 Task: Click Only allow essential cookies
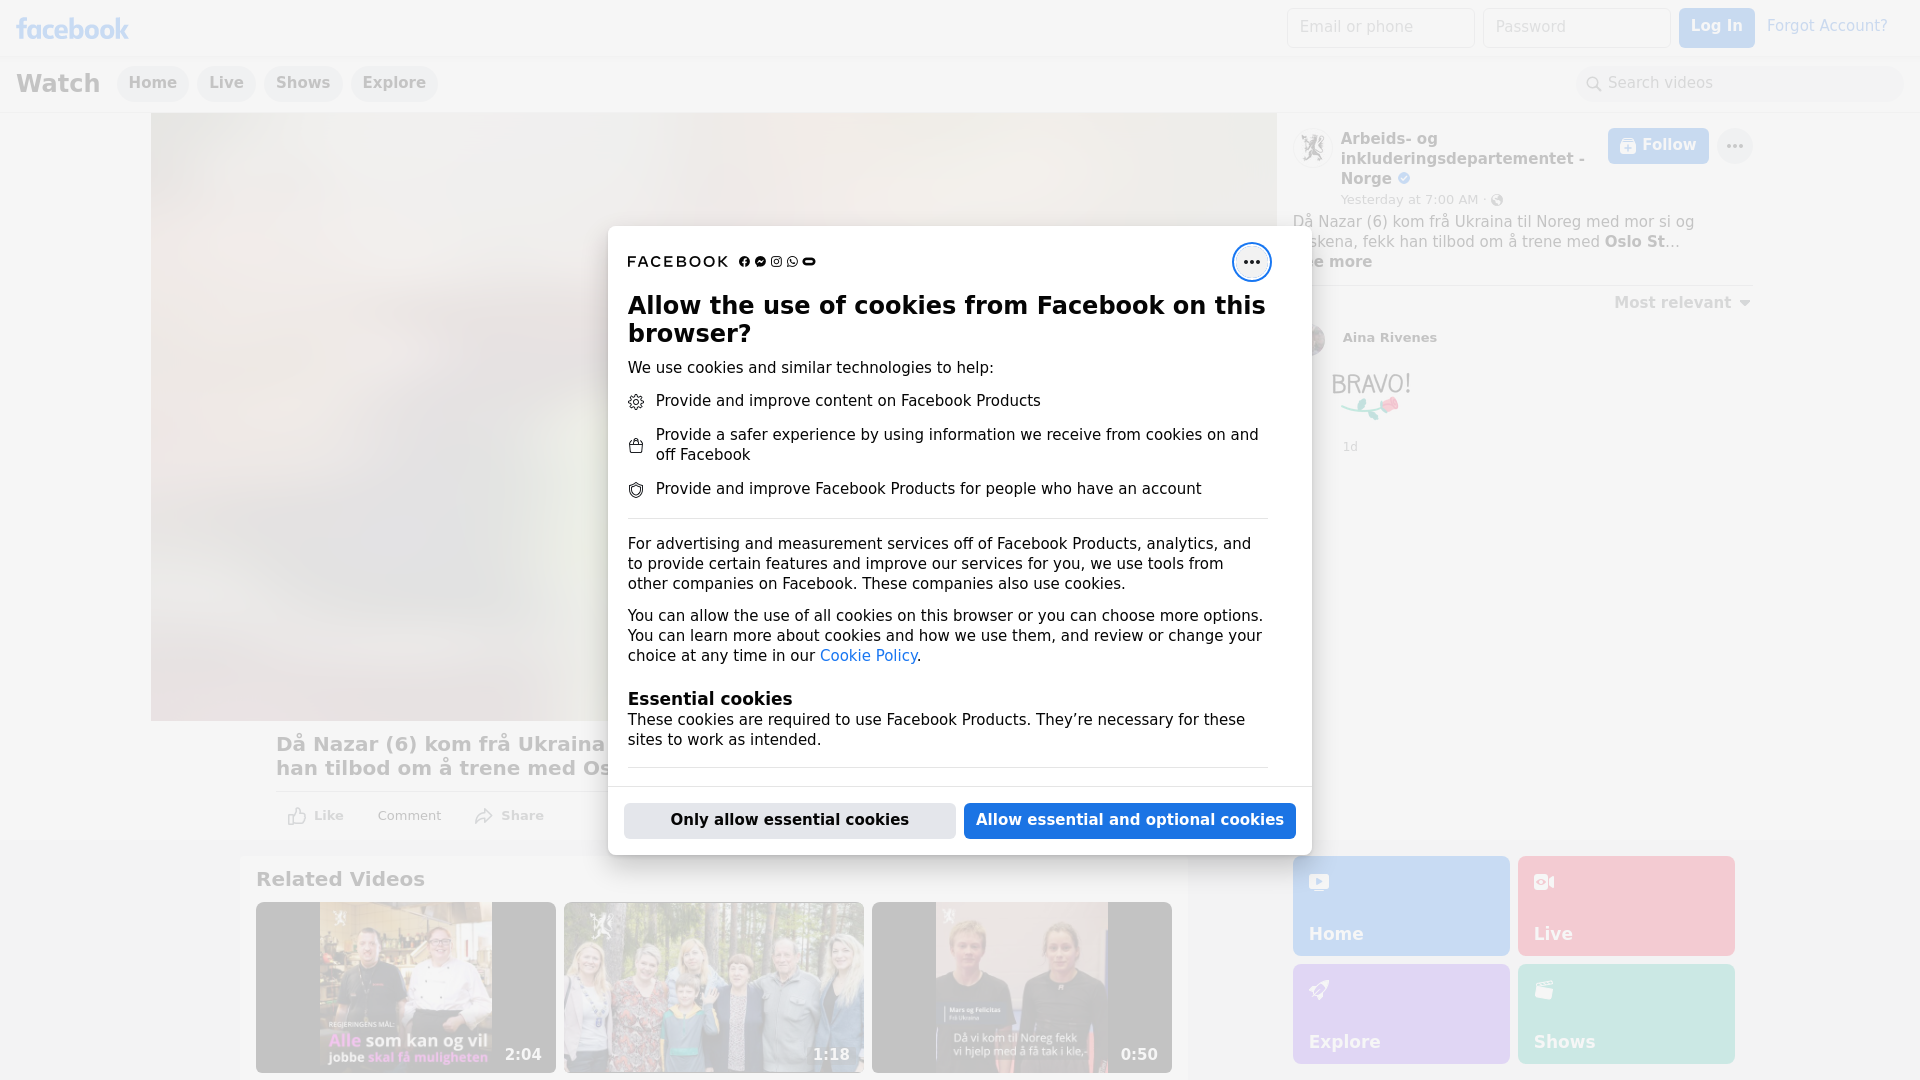pos(790,821)
